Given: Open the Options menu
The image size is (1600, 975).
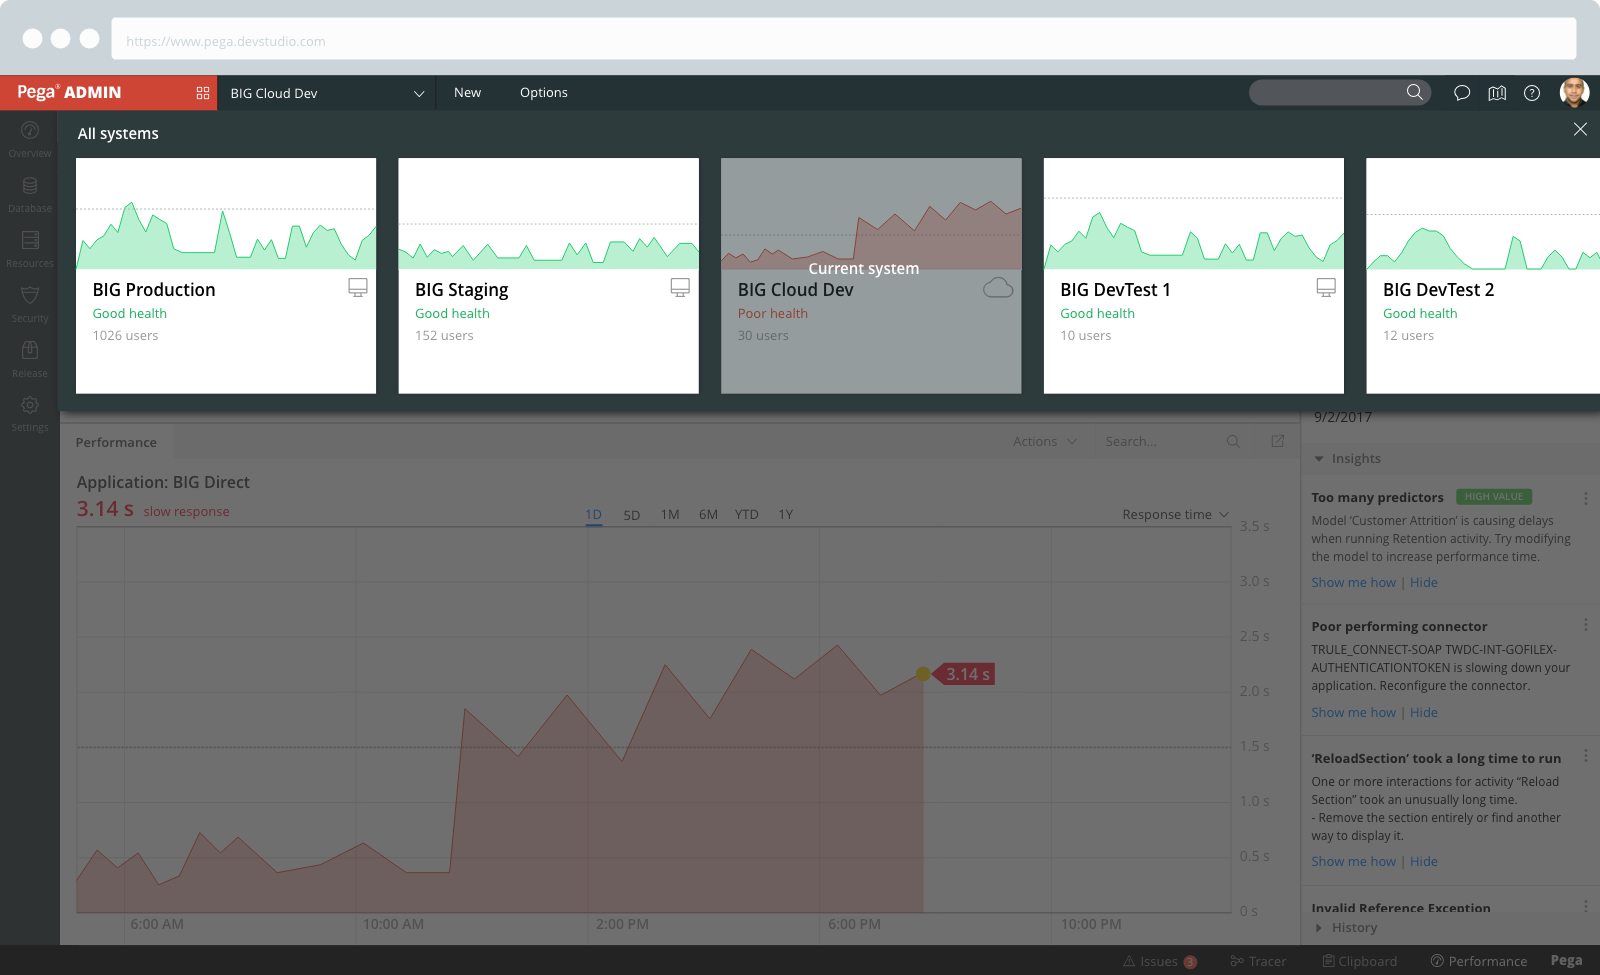Looking at the screenshot, I should [x=544, y=92].
